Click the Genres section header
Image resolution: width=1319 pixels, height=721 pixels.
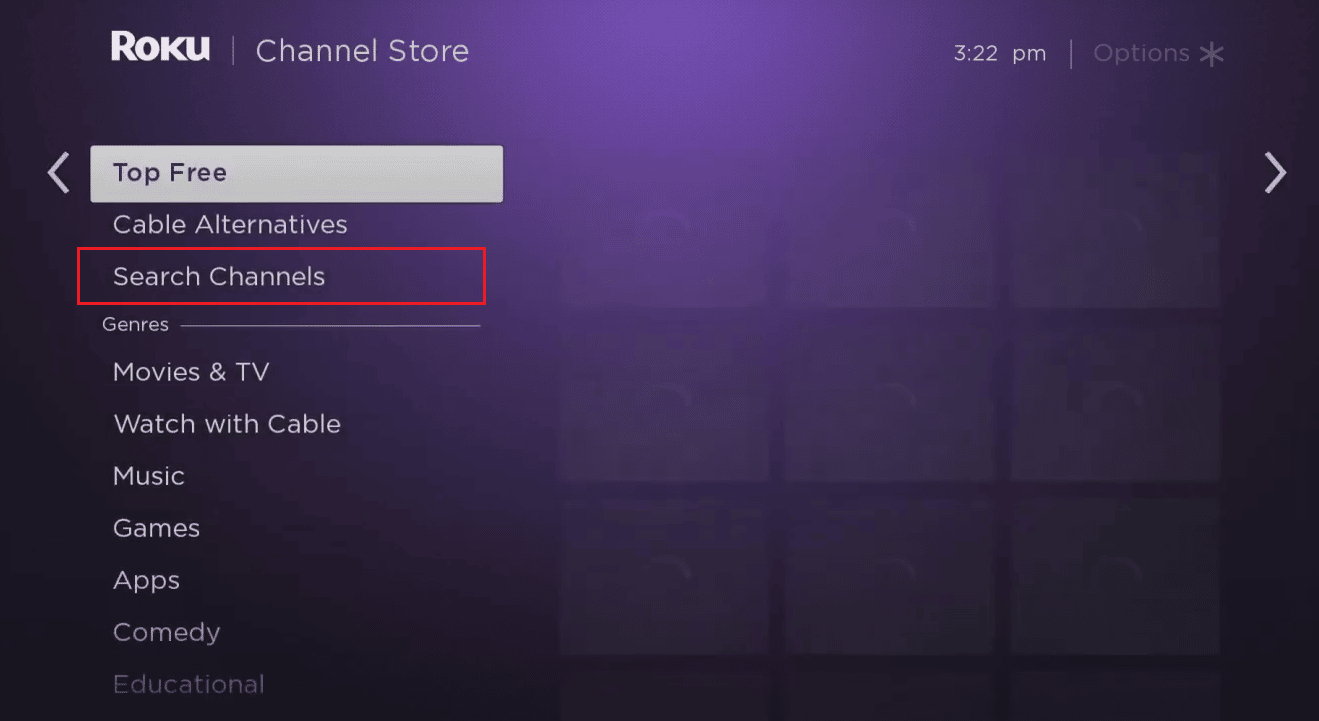pos(135,324)
